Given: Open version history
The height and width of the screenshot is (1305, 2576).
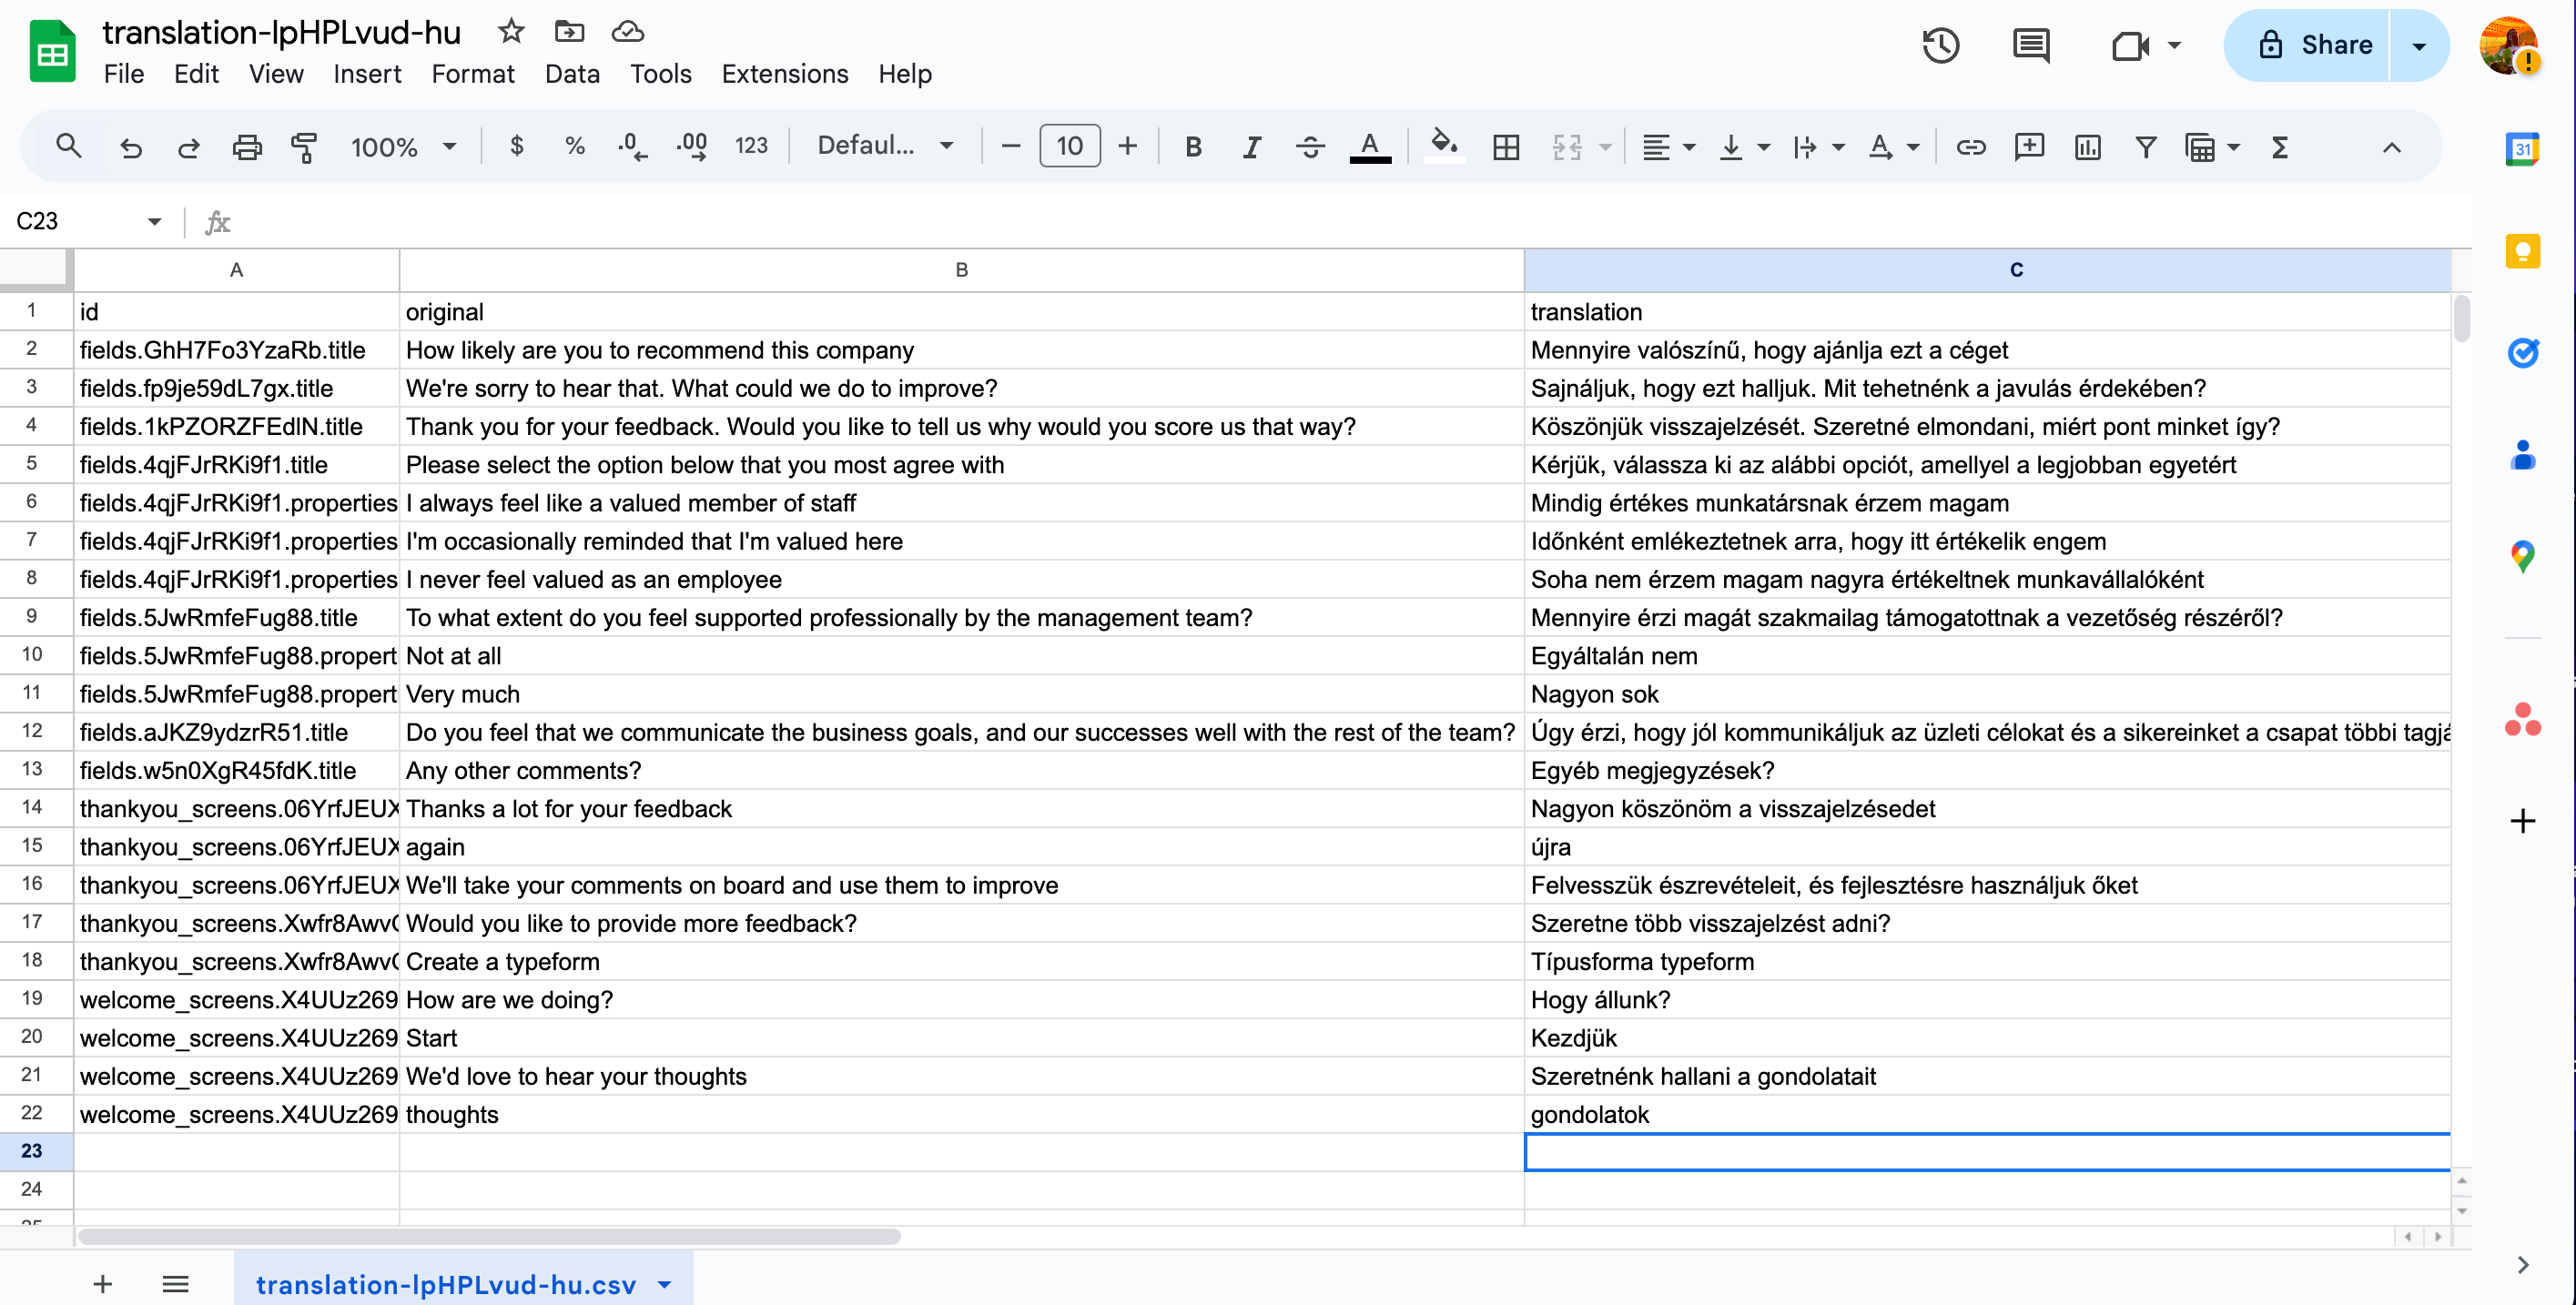Looking at the screenshot, I should coord(1941,45).
